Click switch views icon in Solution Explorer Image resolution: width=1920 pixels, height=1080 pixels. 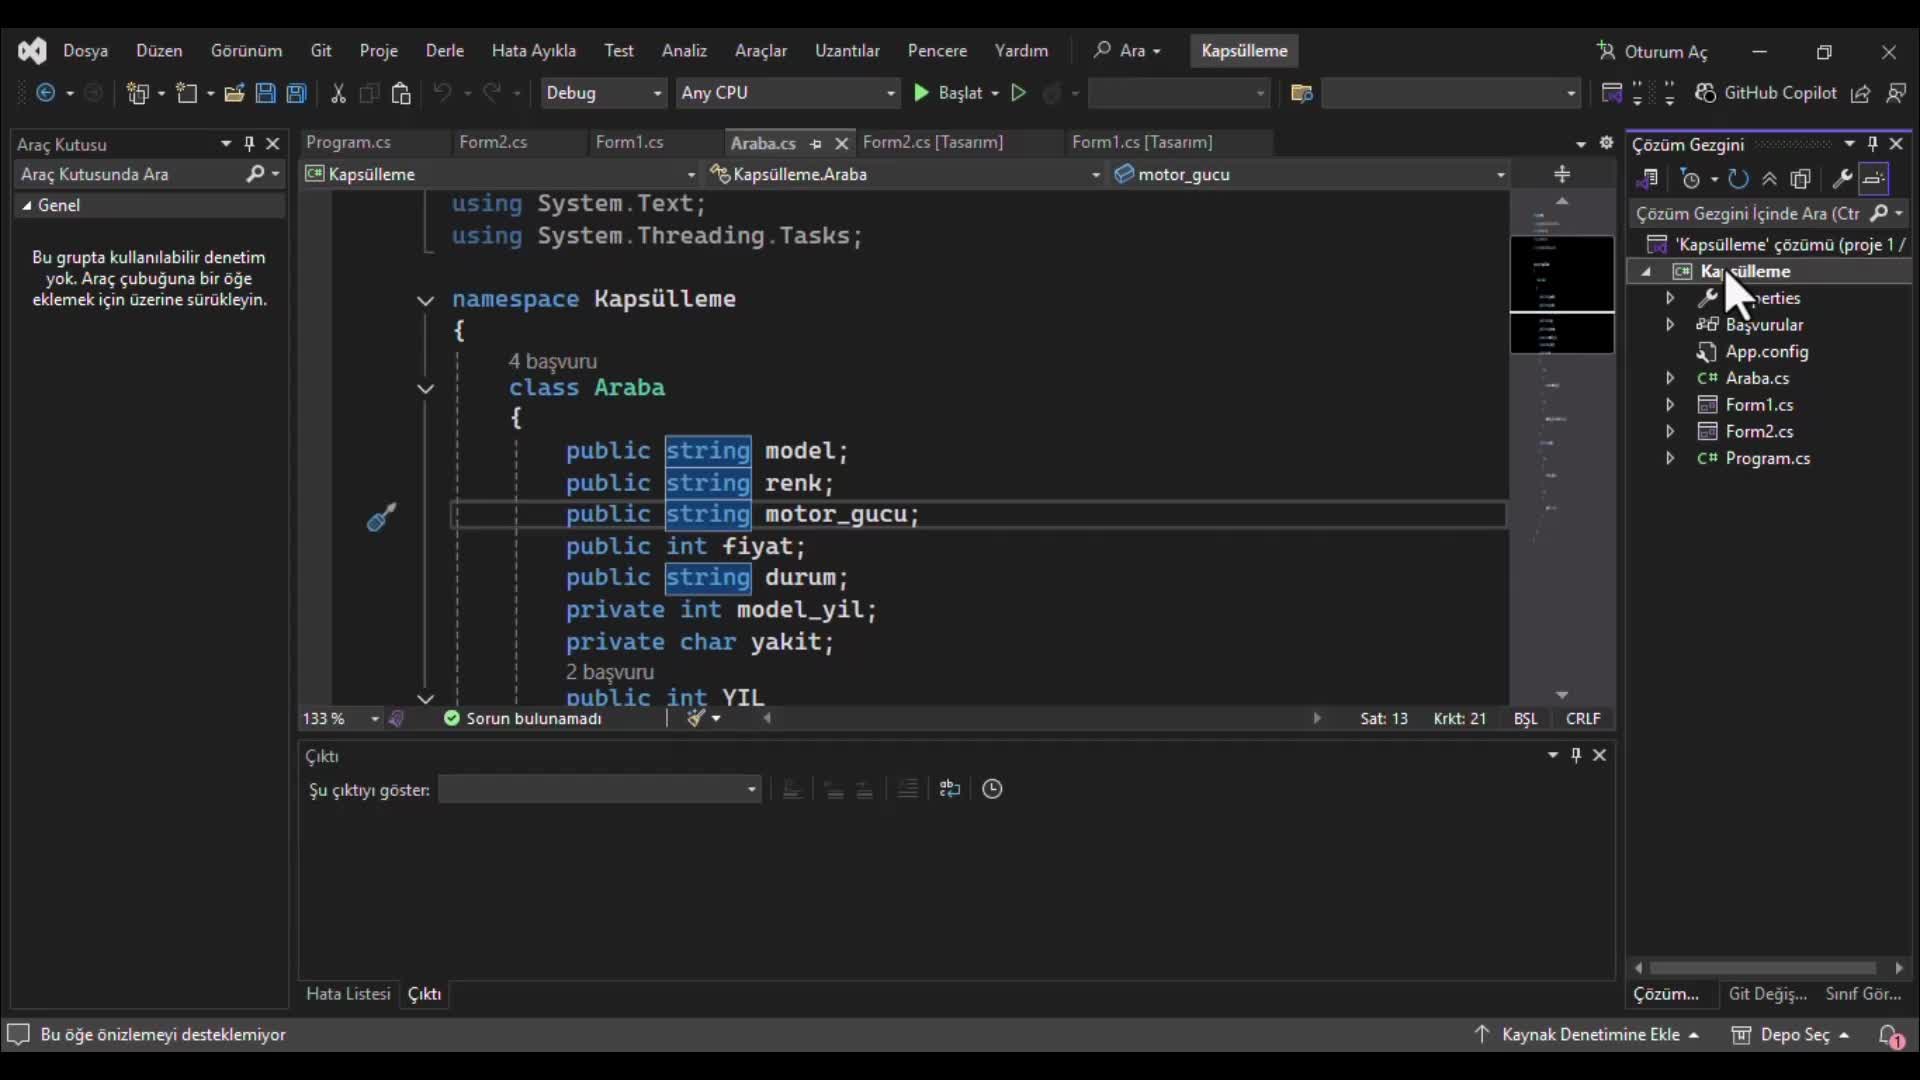tap(1647, 179)
